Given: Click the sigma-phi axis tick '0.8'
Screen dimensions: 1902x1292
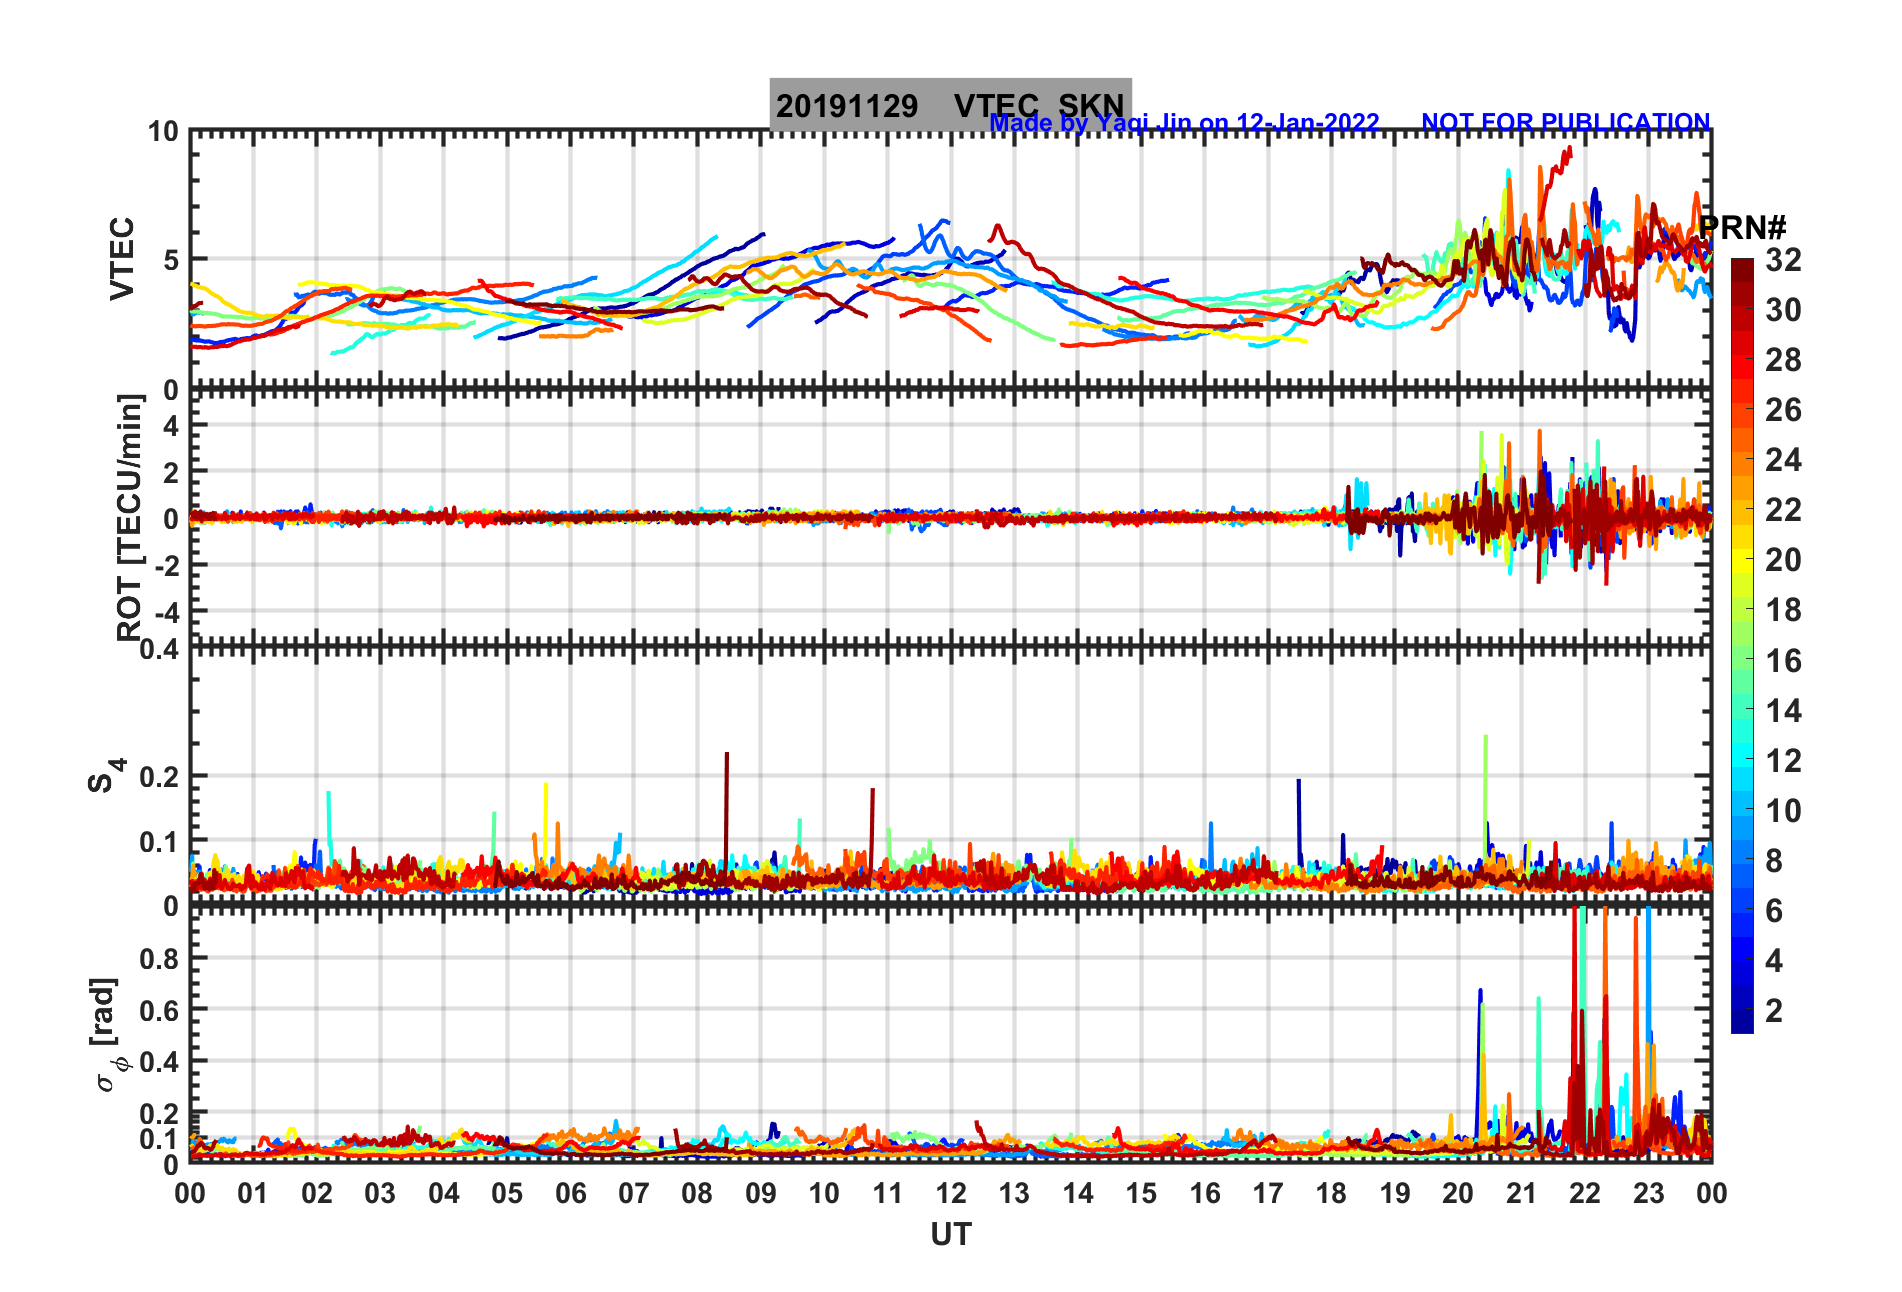Looking at the screenshot, I should pos(159,959).
